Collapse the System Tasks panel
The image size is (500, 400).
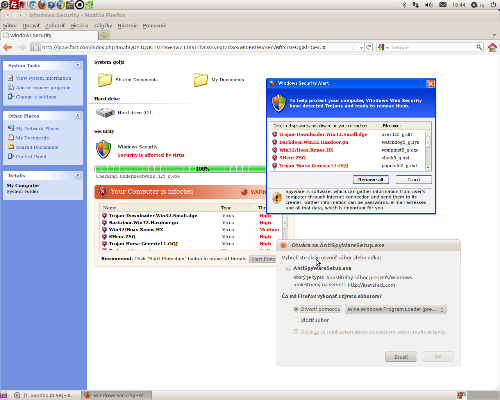(78, 65)
